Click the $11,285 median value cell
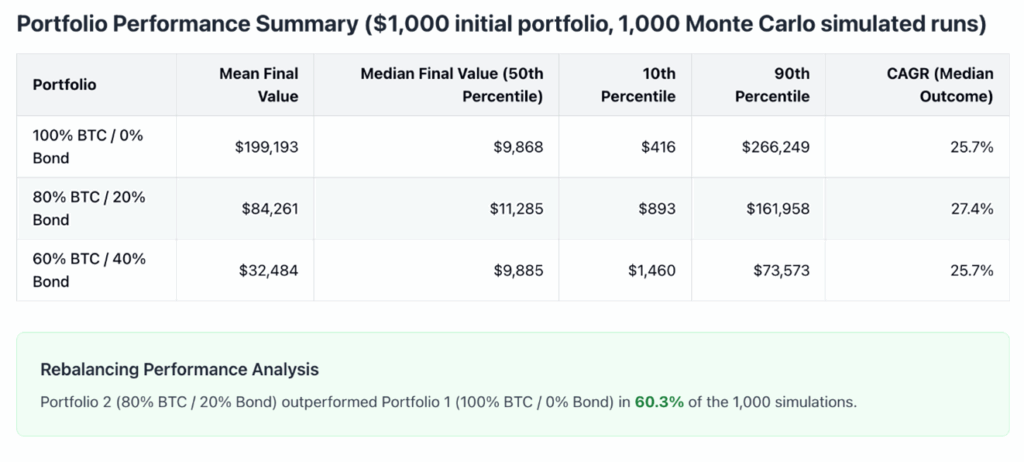Viewport: 1024px width, 462px height. (517, 209)
